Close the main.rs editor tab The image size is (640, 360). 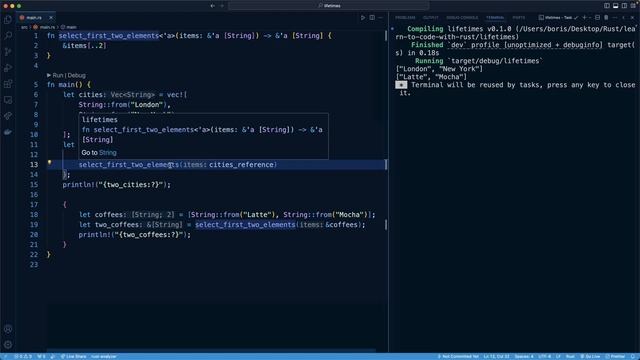pos(51,18)
